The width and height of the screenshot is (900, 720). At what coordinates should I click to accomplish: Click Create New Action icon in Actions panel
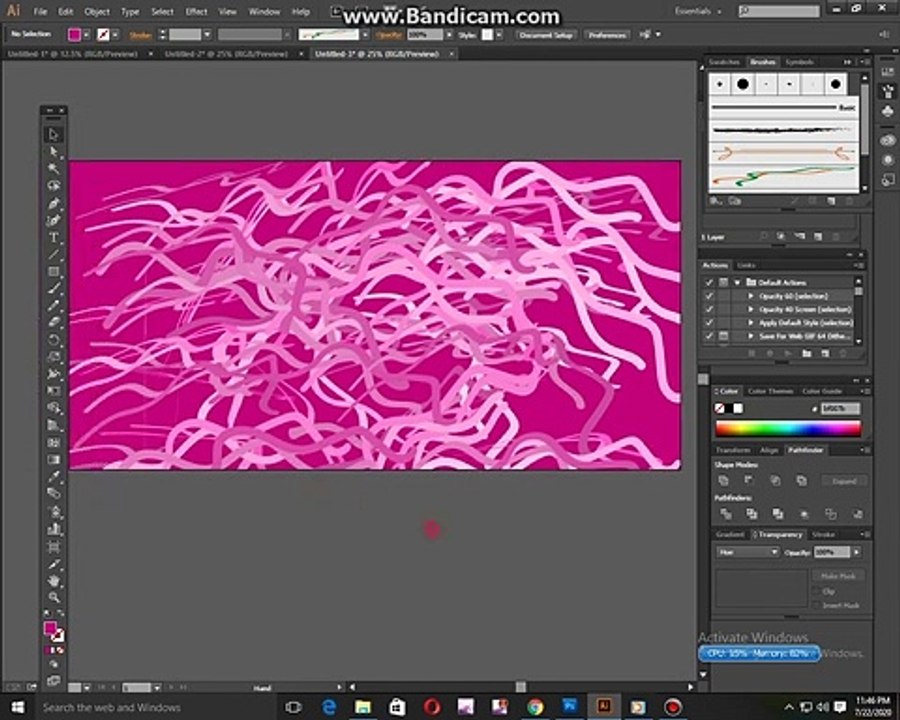coord(825,353)
